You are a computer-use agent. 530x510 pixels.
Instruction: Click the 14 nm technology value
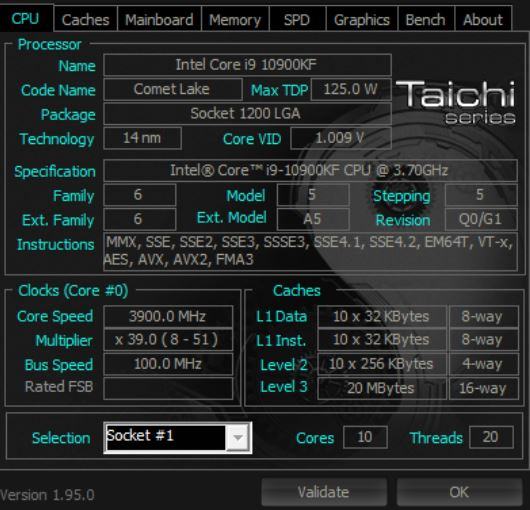tap(142, 138)
